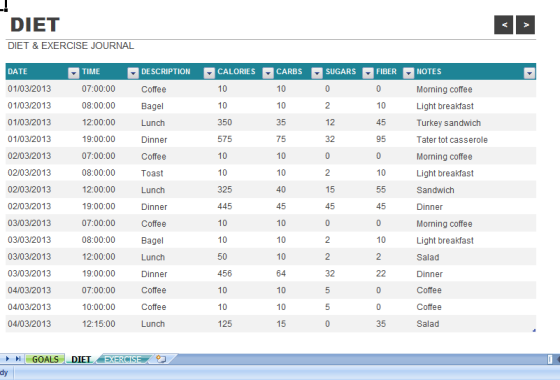Click the previous sheet arrow button
The image size is (560, 380).
[x=504, y=25]
